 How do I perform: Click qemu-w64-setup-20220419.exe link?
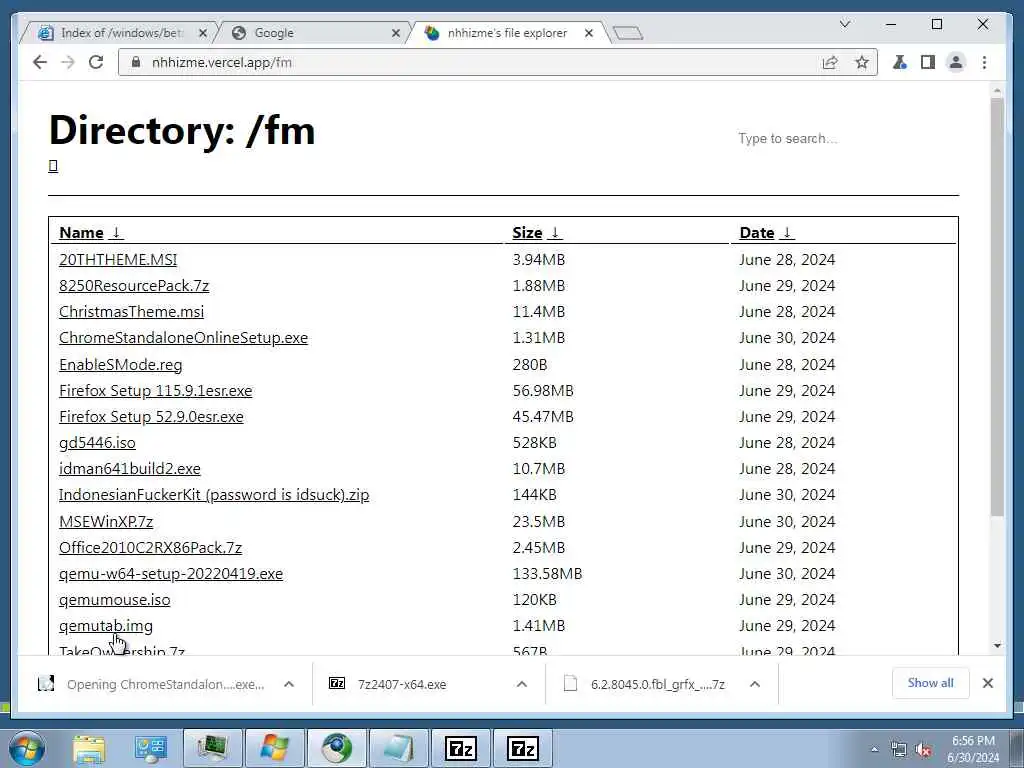(171, 574)
